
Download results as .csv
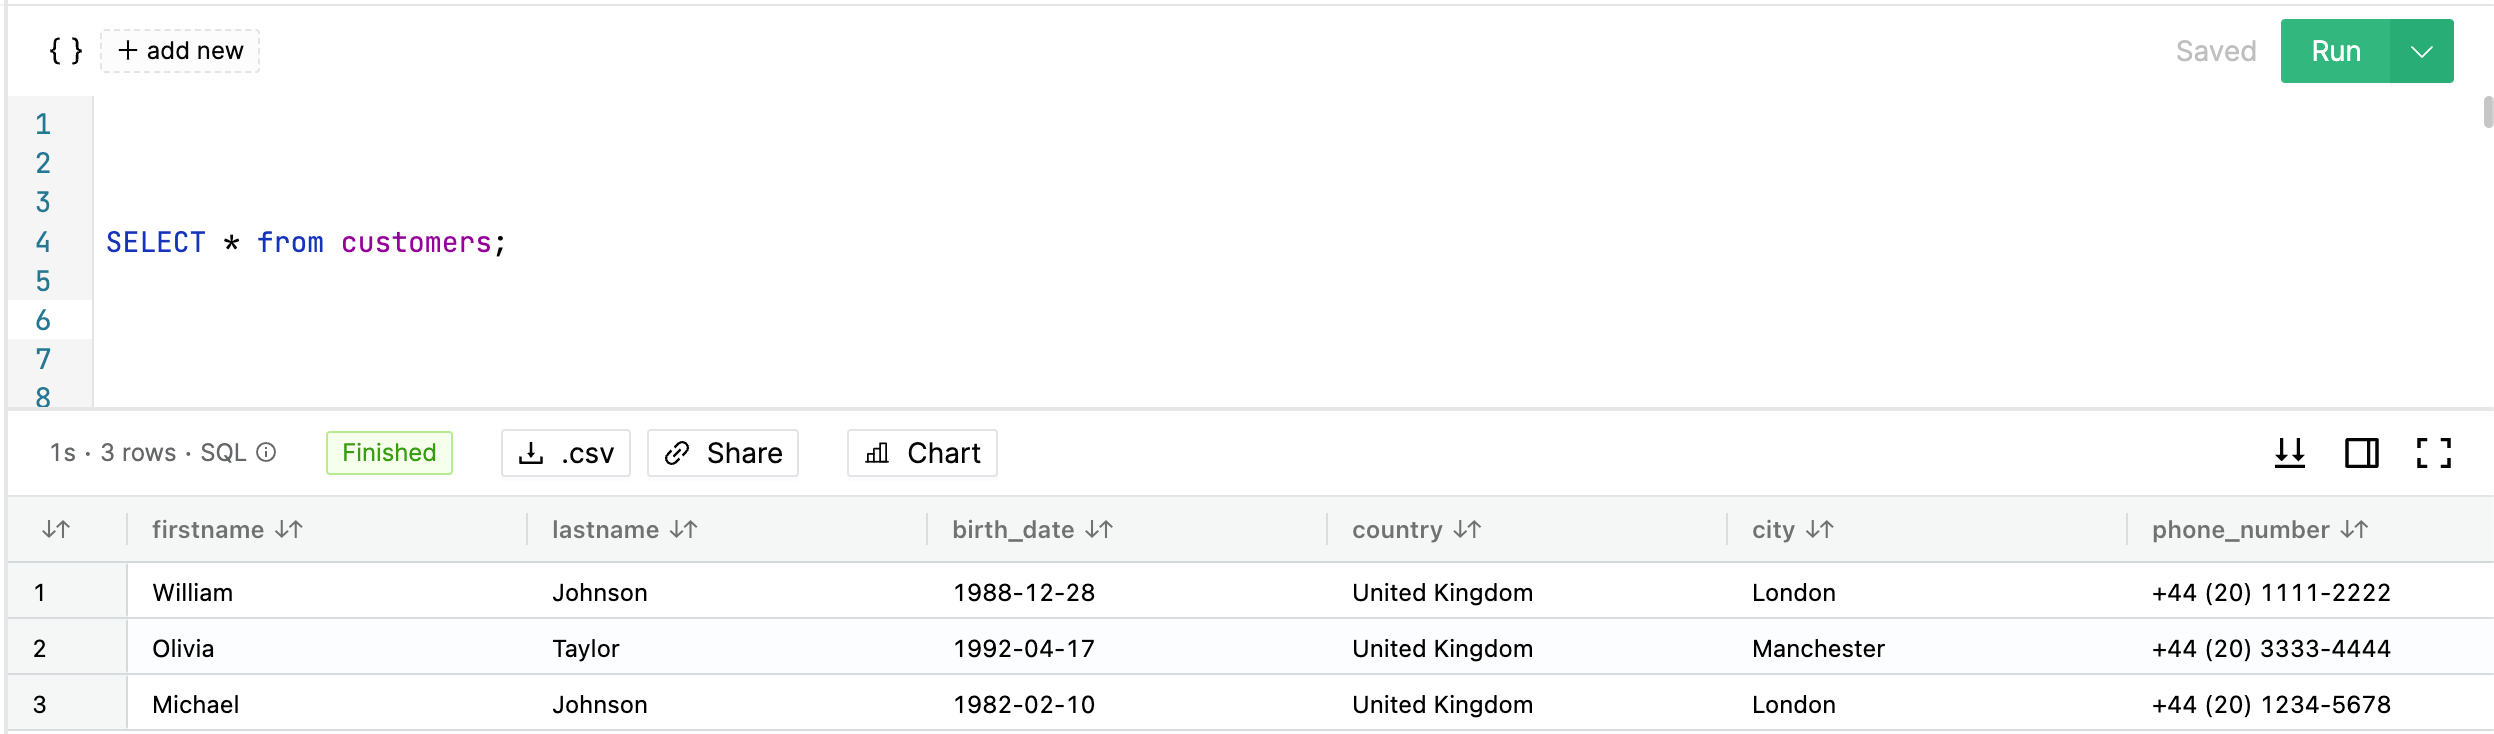pos(566,453)
